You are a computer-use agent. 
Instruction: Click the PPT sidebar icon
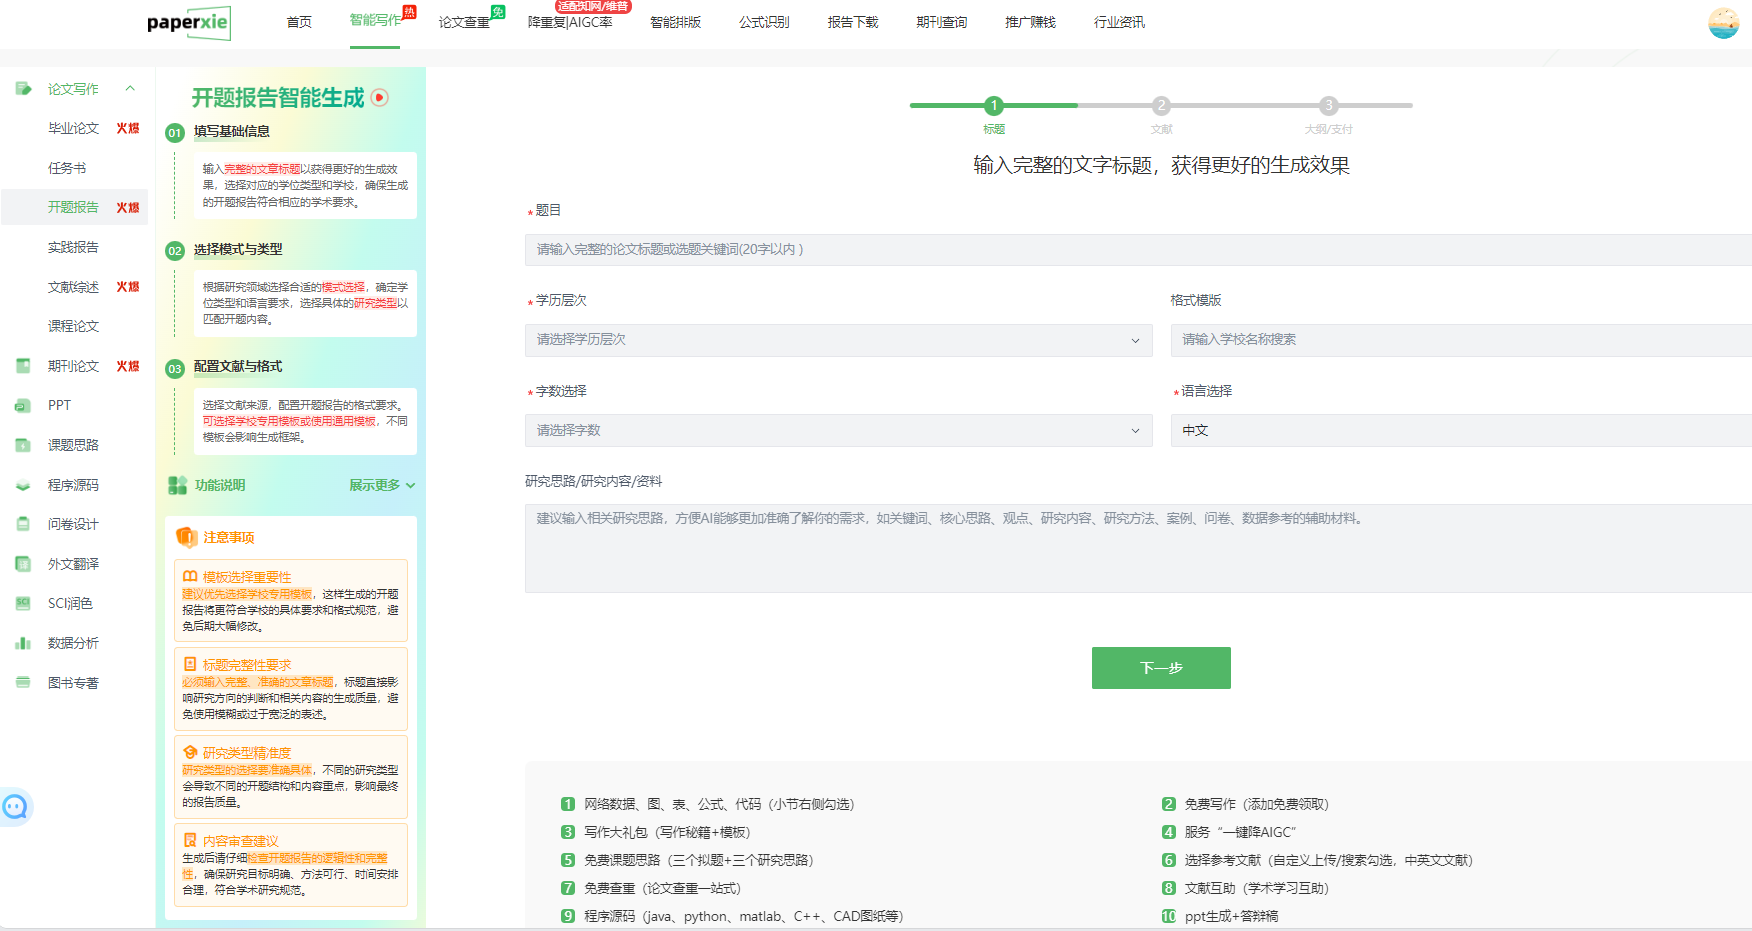click(23, 405)
